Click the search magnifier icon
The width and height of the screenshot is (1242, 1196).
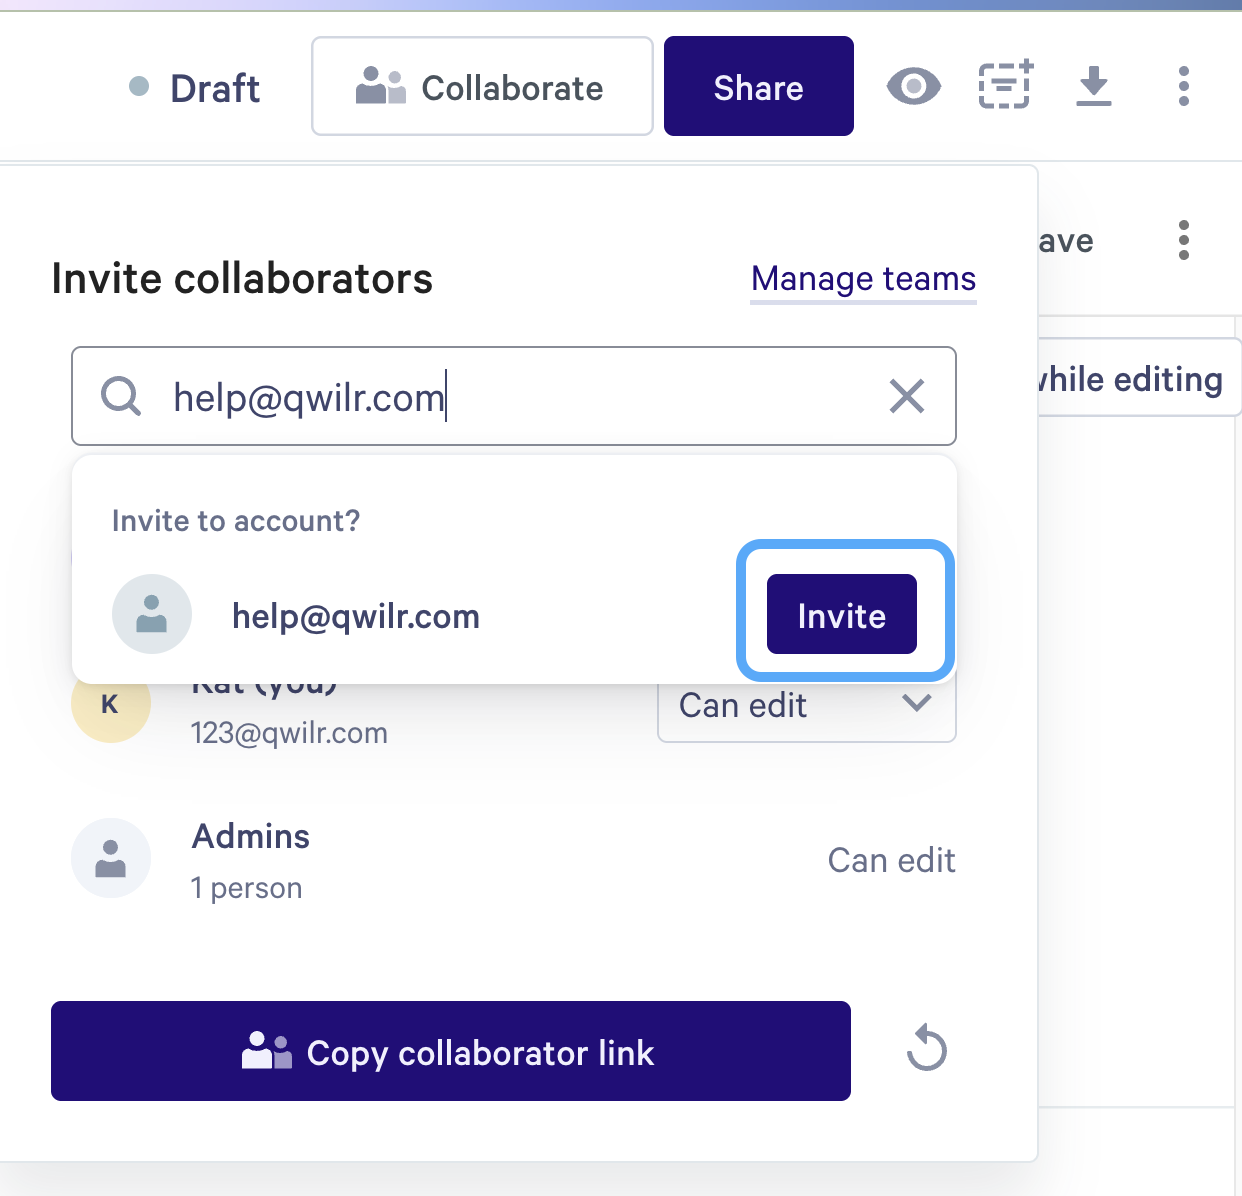pos(121,397)
